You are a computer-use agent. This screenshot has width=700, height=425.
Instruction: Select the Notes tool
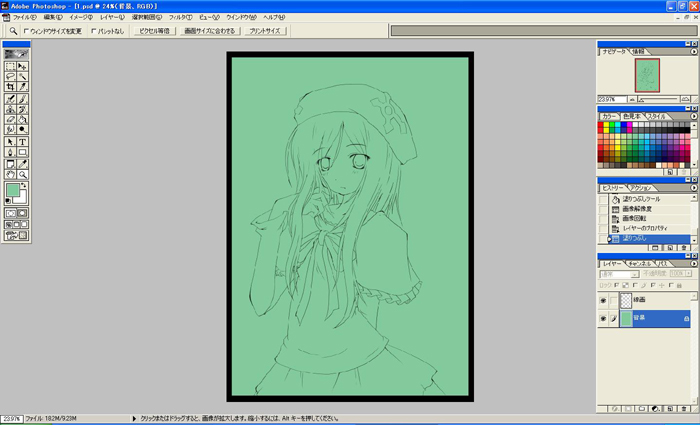(x=10, y=164)
